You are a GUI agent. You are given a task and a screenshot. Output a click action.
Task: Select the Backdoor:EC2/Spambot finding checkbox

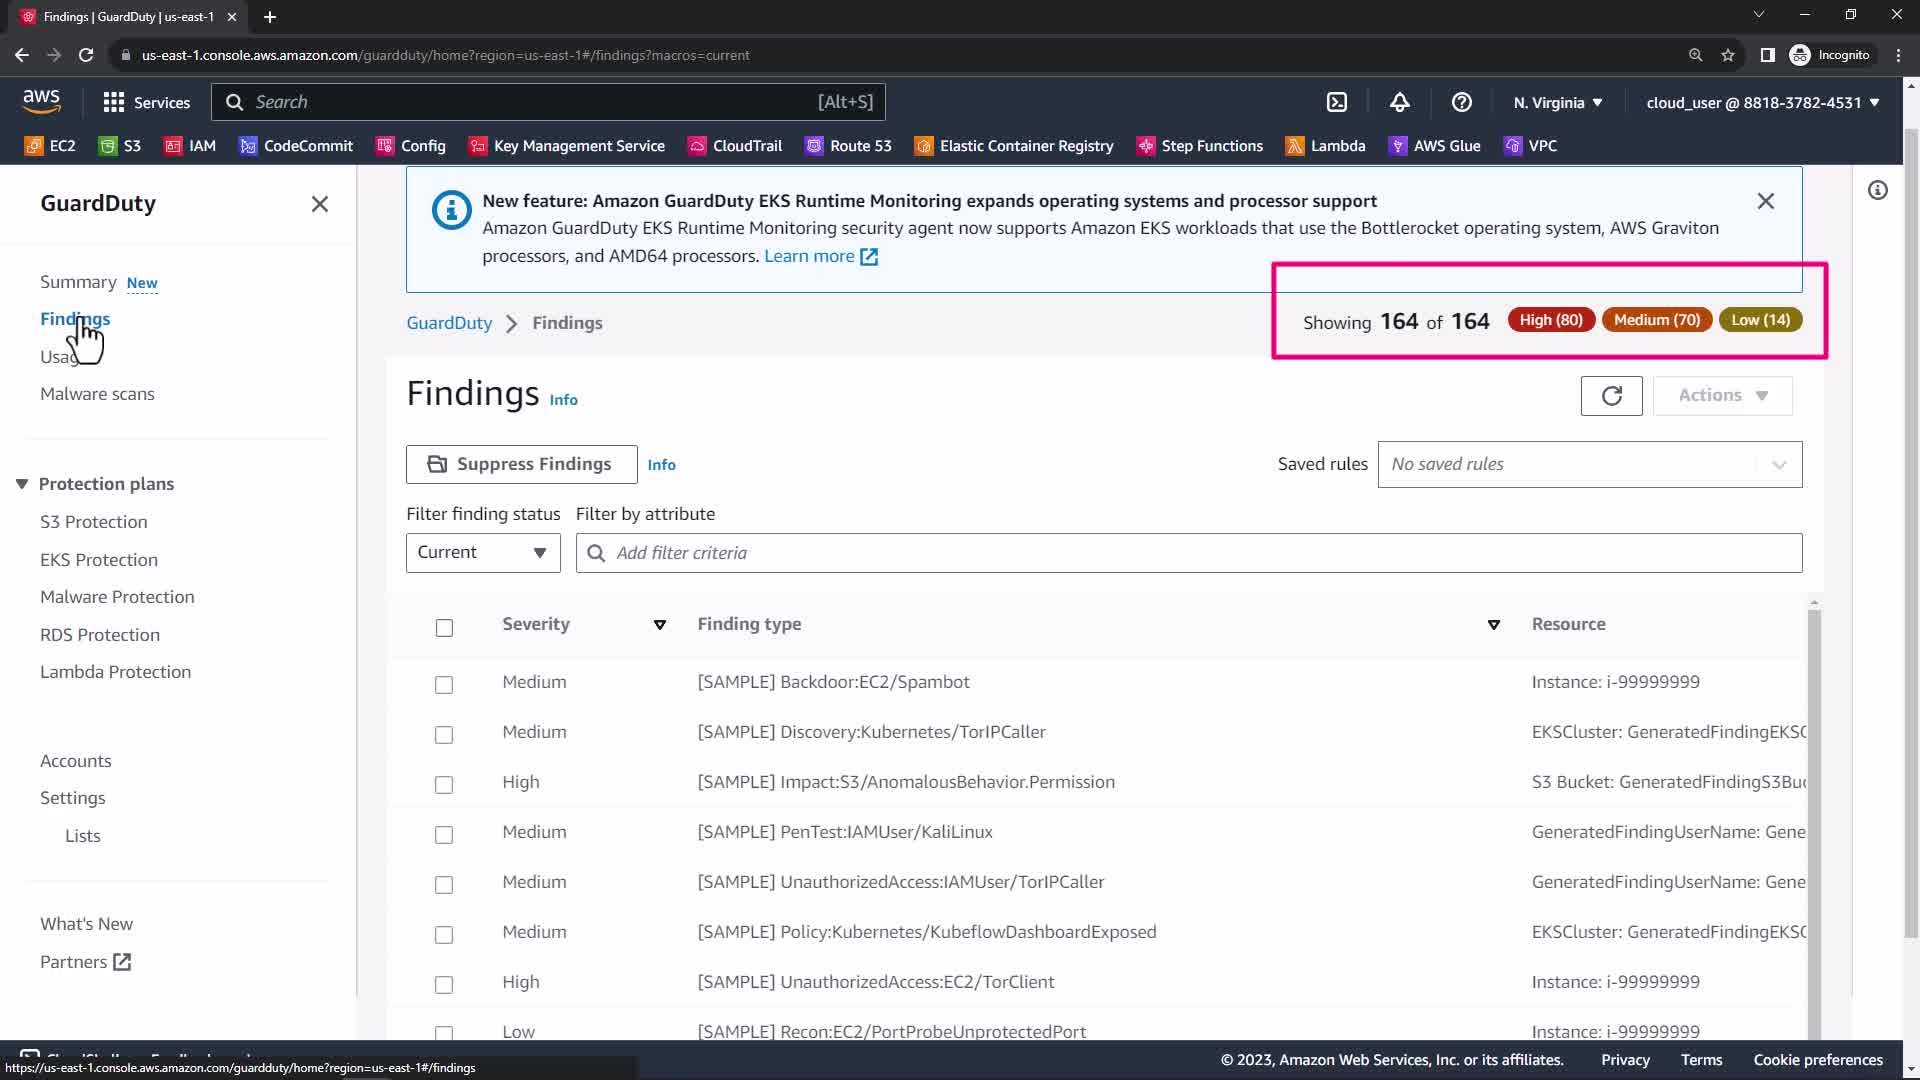click(444, 685)
